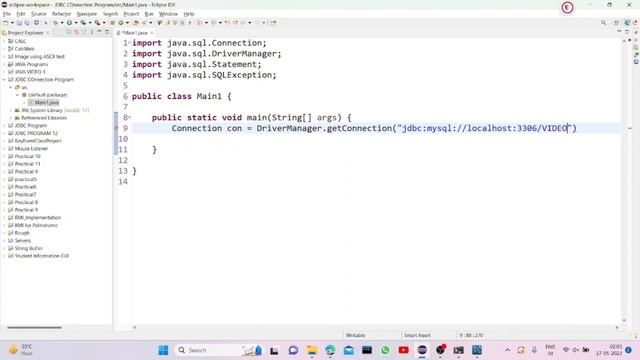Click the error marker on line 9

(x=116, y=128)
